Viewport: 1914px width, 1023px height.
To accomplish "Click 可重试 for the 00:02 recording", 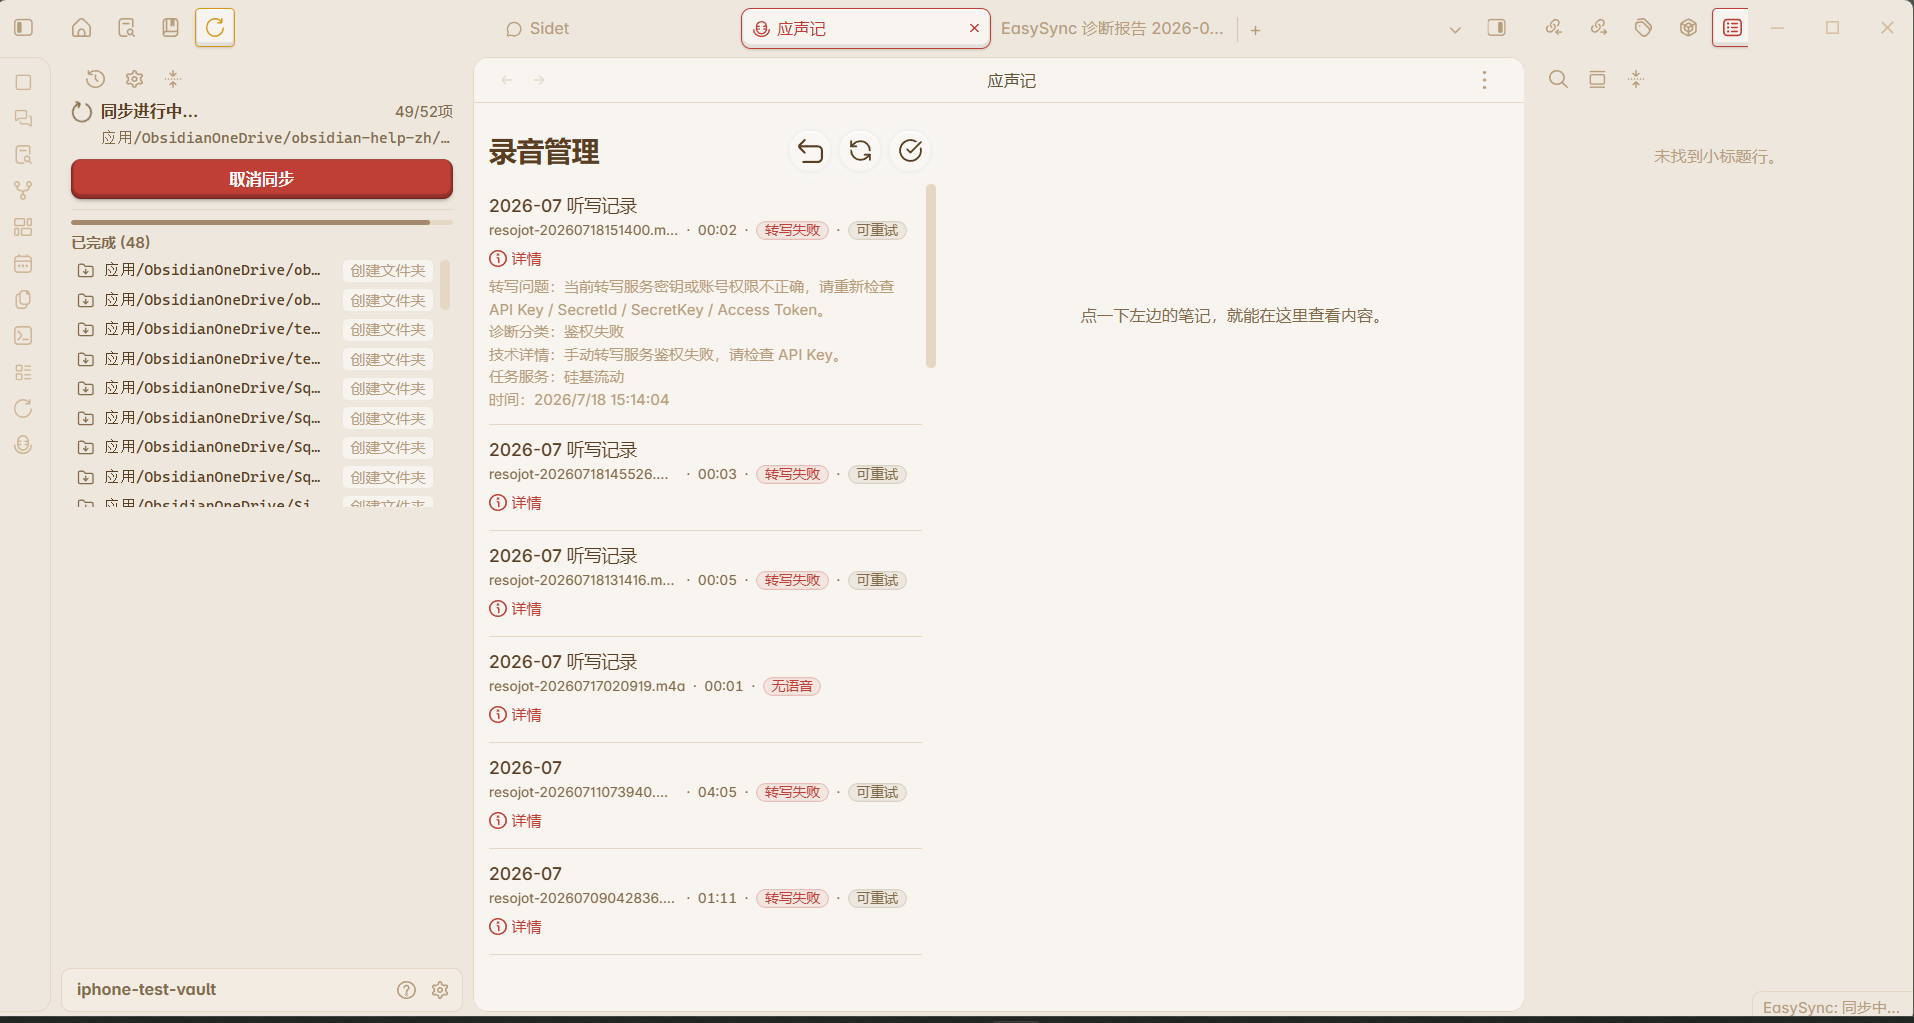I will coord(877,230).
